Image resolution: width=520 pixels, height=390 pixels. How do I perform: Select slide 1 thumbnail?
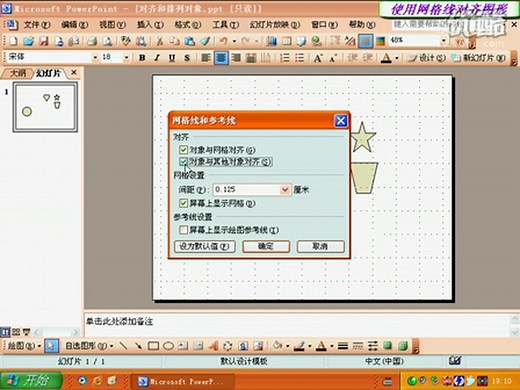click(45, 107)
